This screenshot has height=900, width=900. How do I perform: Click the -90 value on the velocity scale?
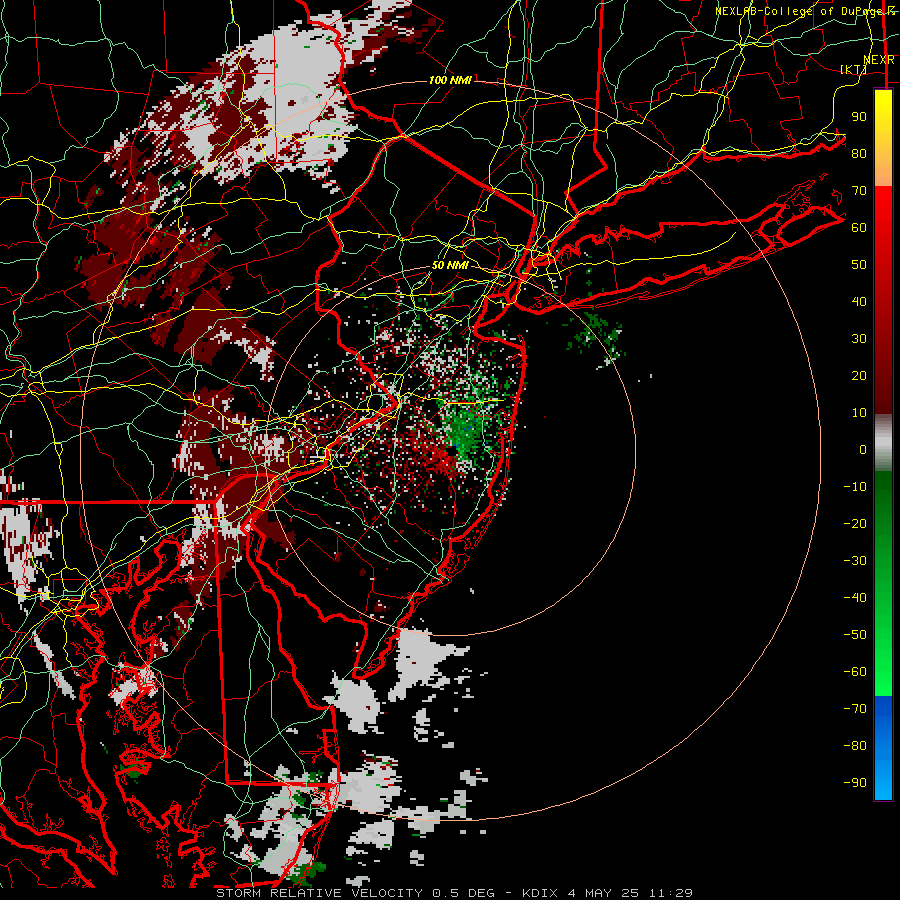click(855, 783)
